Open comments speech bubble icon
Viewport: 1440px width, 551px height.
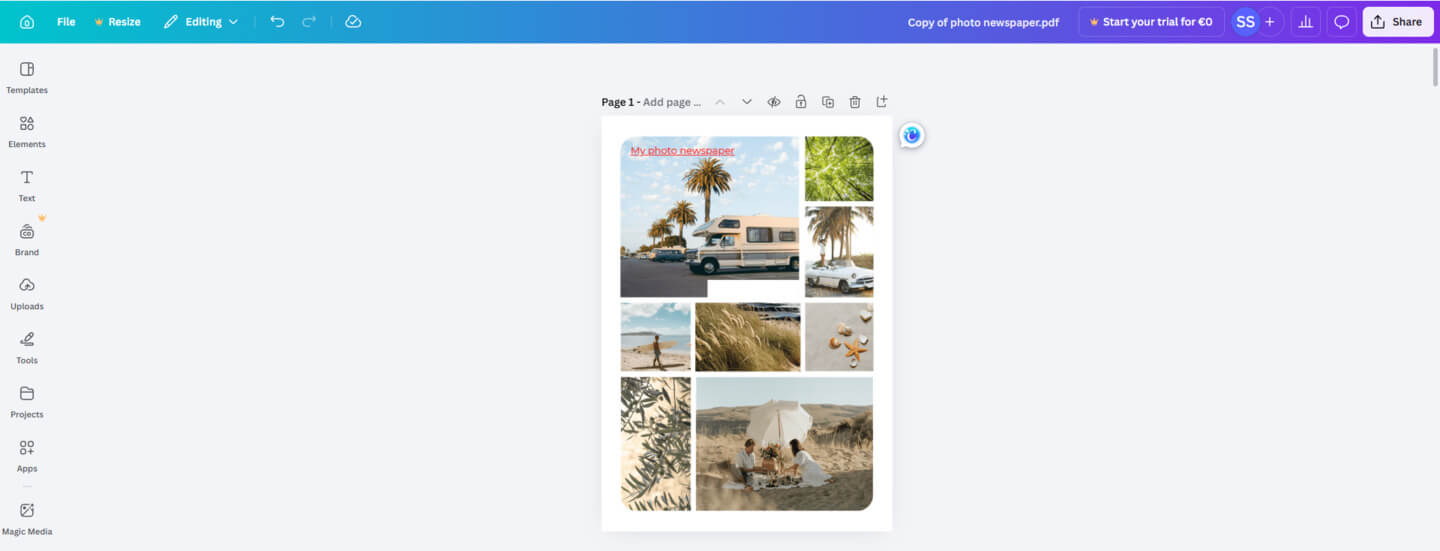click(1342, 22)
